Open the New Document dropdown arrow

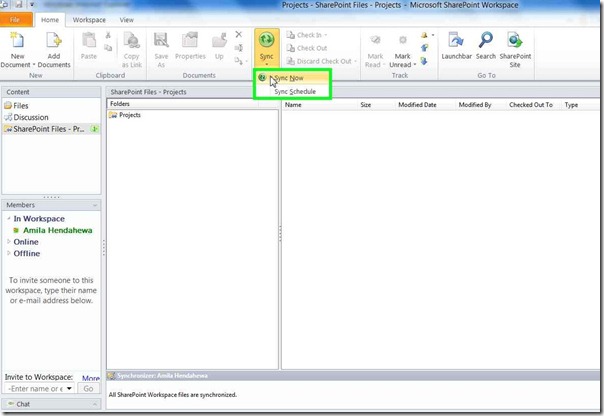pyautogui.click(x=34, y=65)
